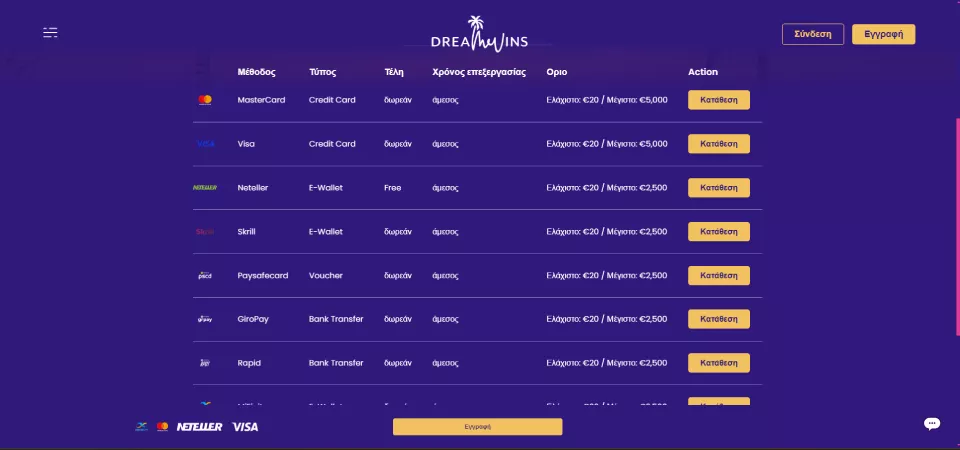This screenshot has height=450, width=960.
Task: Click Κατάθεση for Rapid
Action: pyautogui.click(x=719, y=363)
